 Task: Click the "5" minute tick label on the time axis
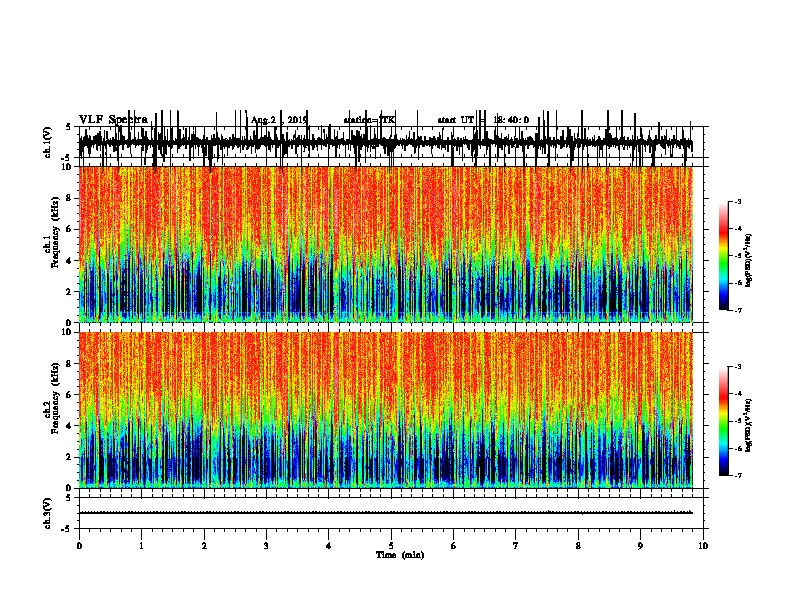391,546
